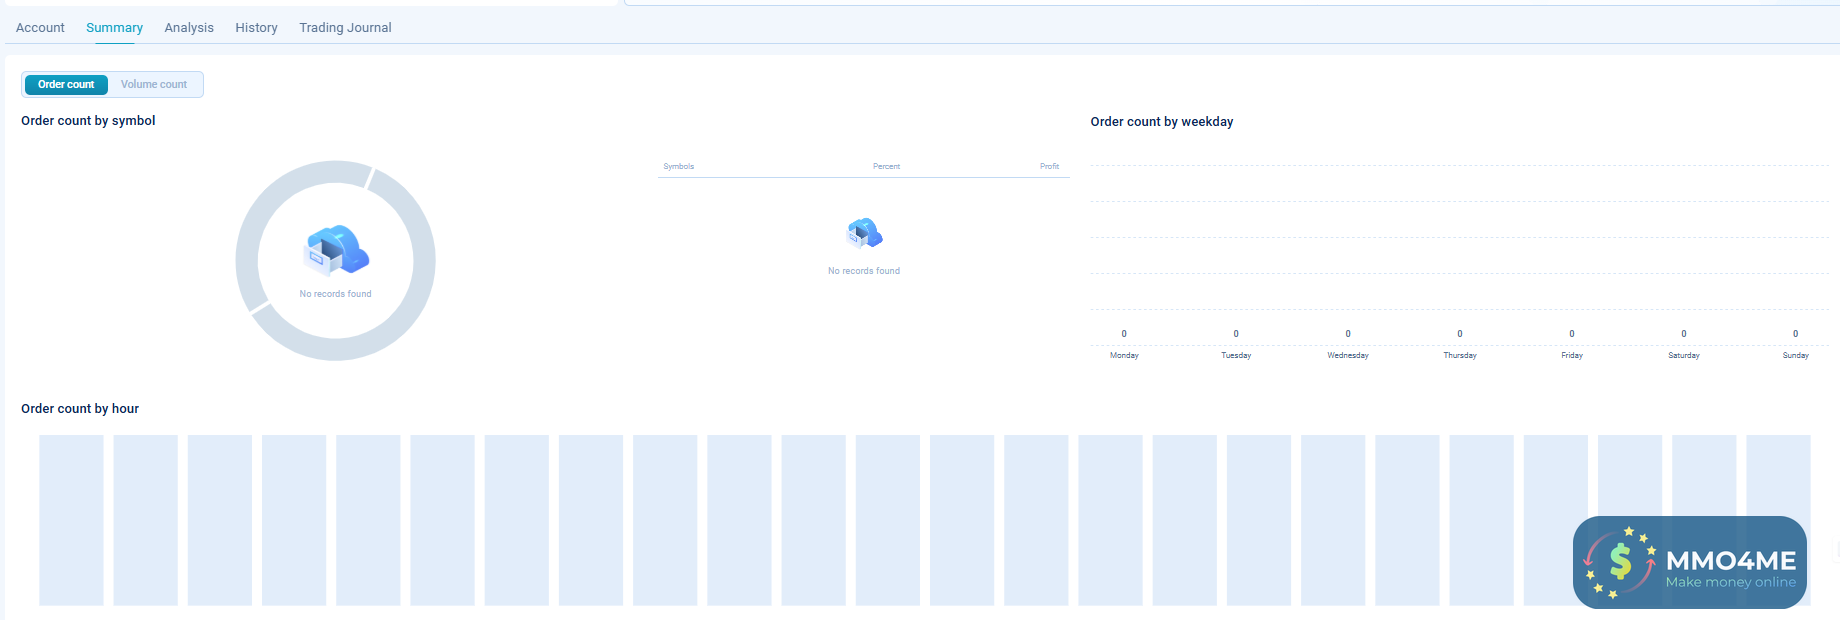Click No records found text in symbols table
The height and width of the screenshot is (620, 1840).
pyautogui.click(x=864, y=271)
